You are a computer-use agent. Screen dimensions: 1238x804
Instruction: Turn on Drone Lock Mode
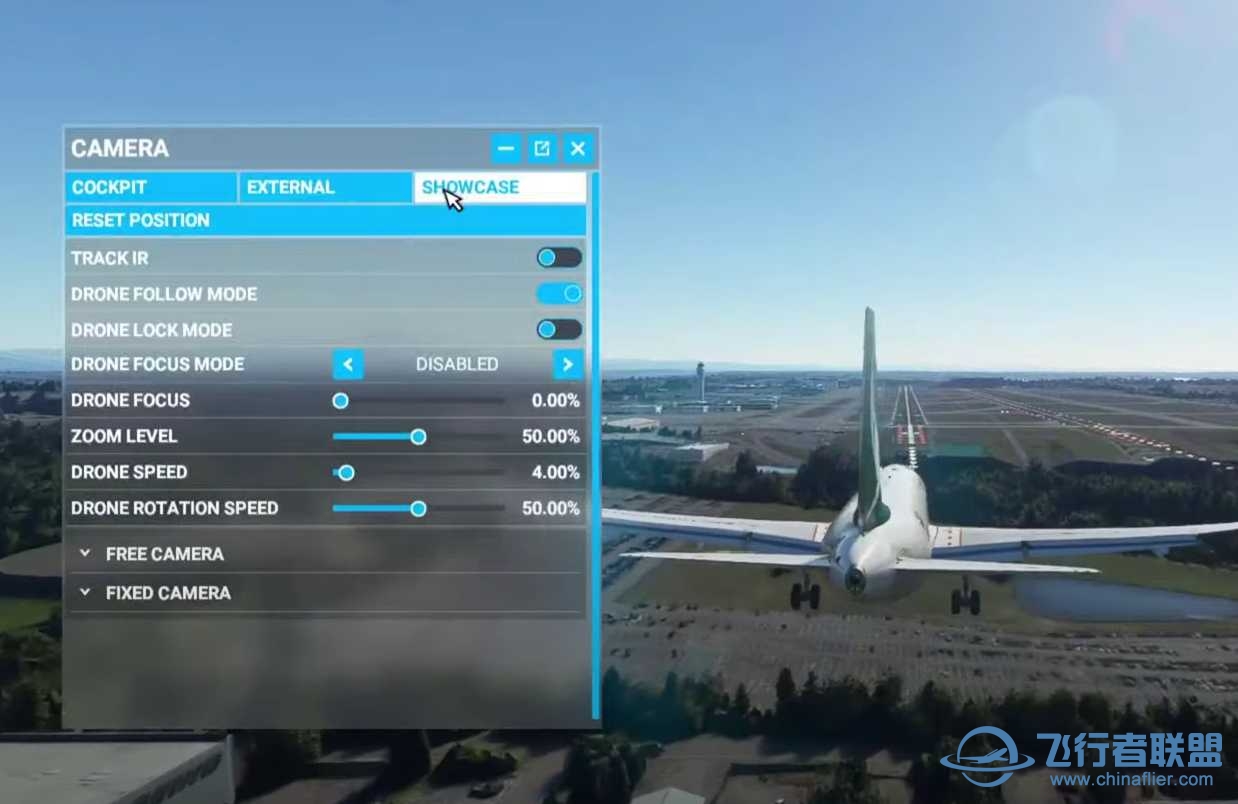pyautogui.click(x=559, y=330)
